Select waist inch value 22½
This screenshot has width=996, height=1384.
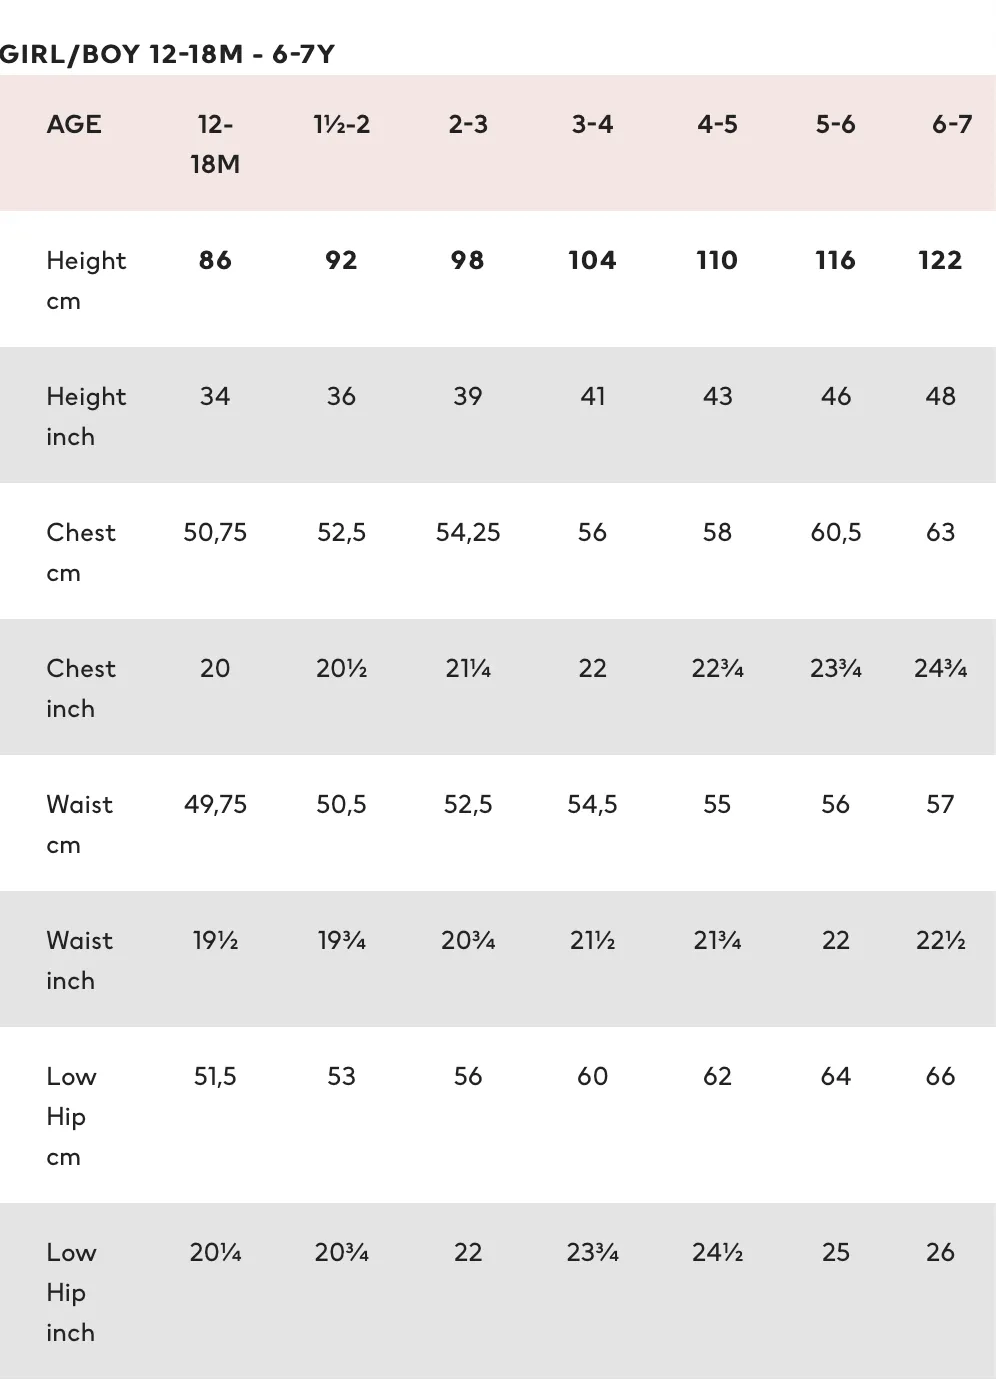pos(940,941)
